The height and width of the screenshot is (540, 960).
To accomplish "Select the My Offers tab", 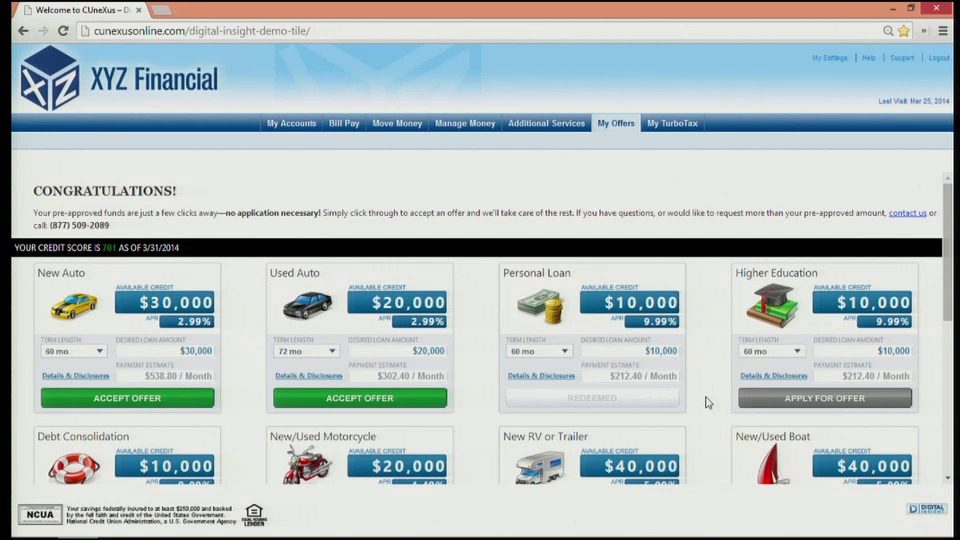I will (616, 123).
